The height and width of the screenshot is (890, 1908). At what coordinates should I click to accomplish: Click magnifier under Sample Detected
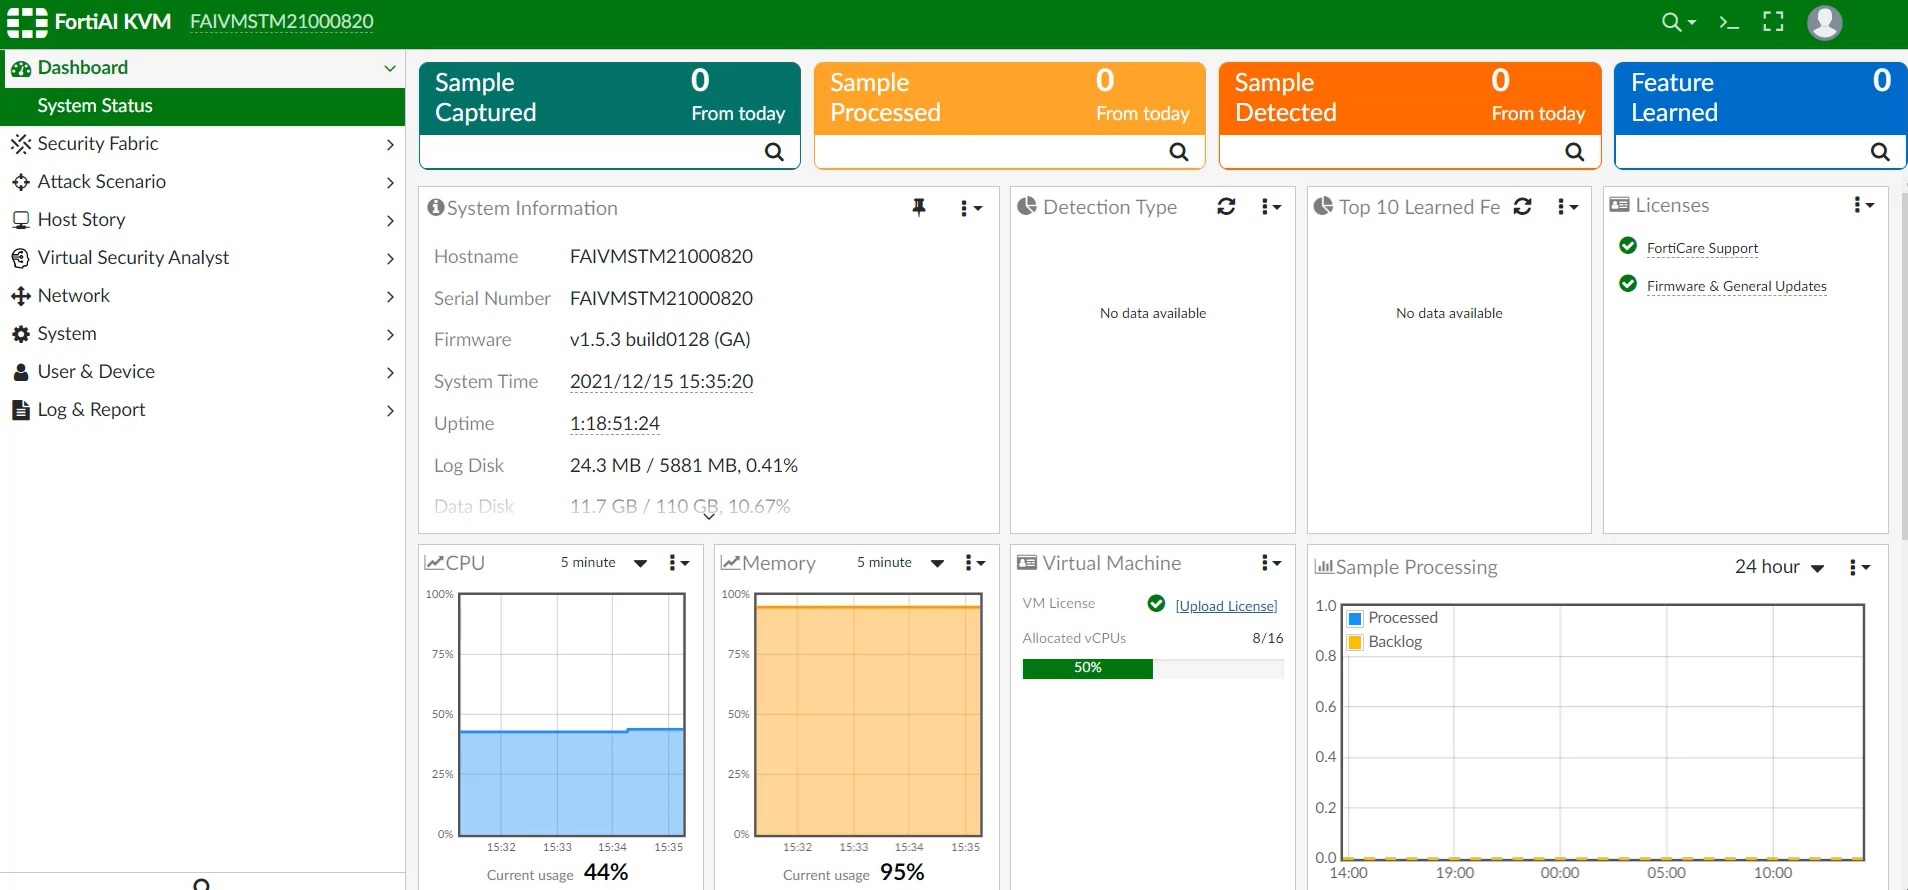tap(1574, 152)
